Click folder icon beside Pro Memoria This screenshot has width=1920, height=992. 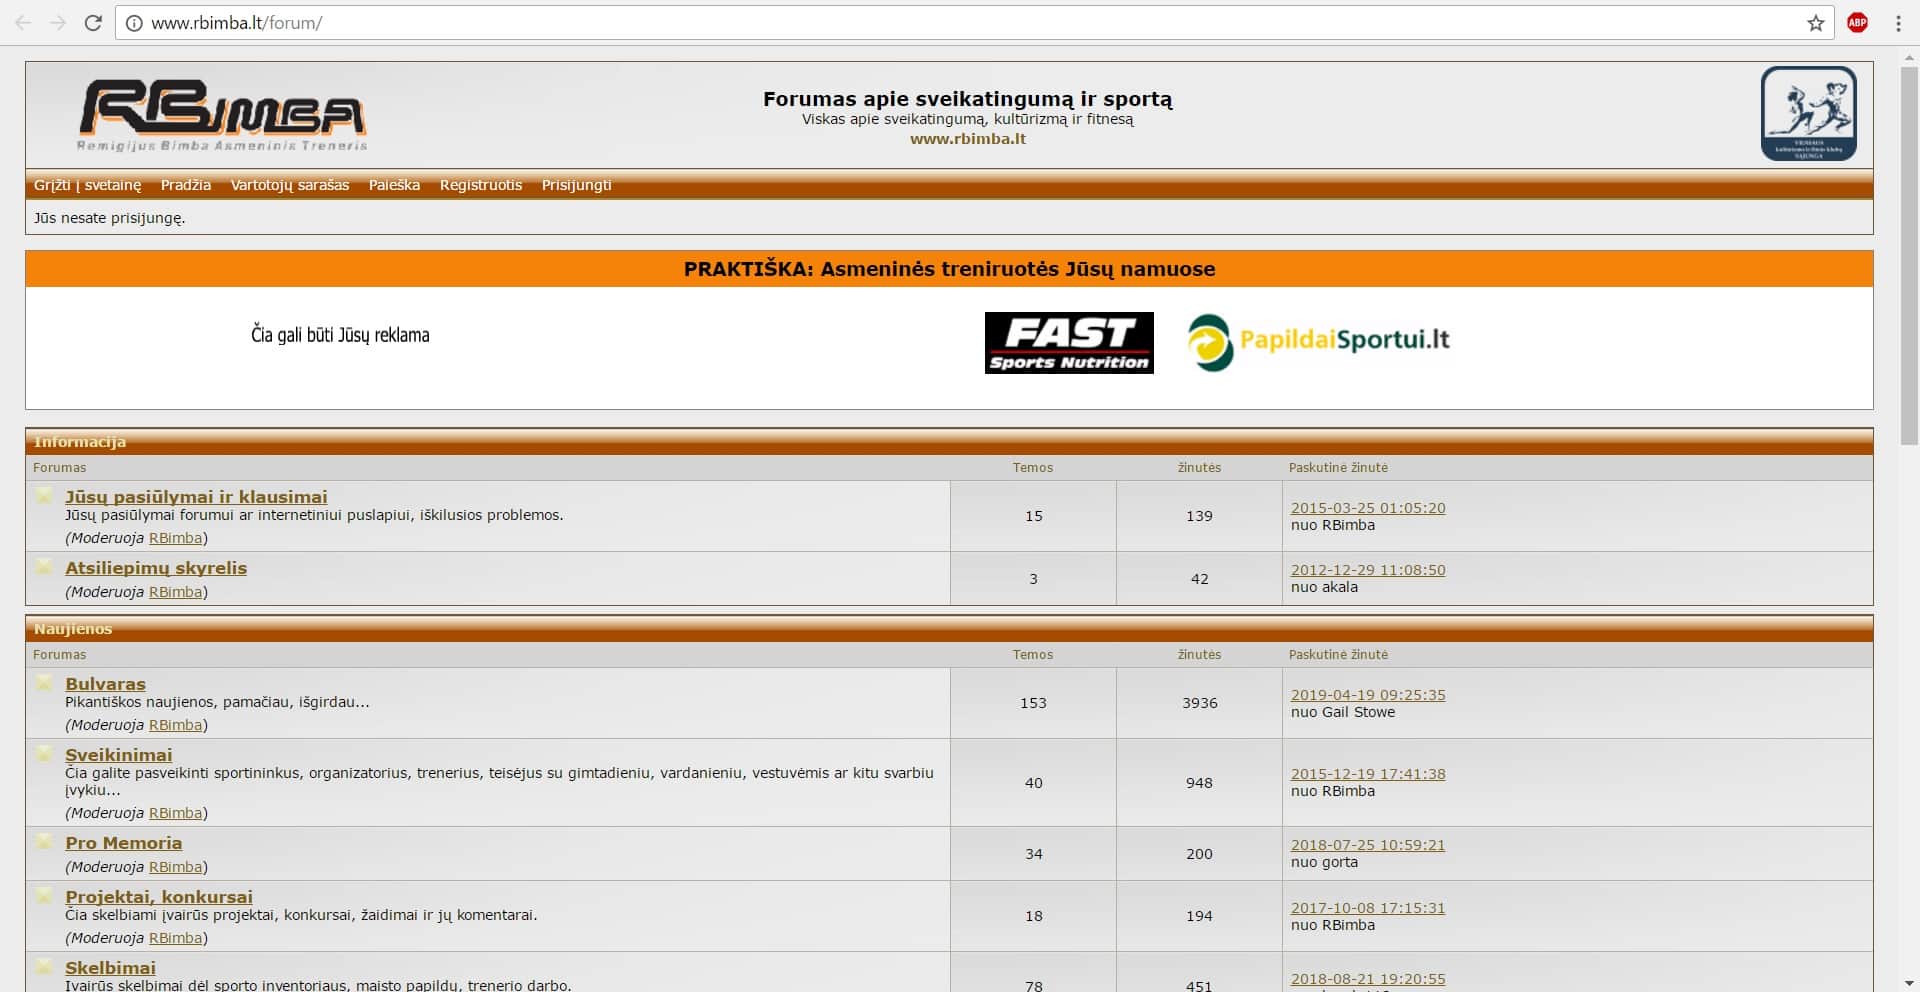tap(44, 841)
